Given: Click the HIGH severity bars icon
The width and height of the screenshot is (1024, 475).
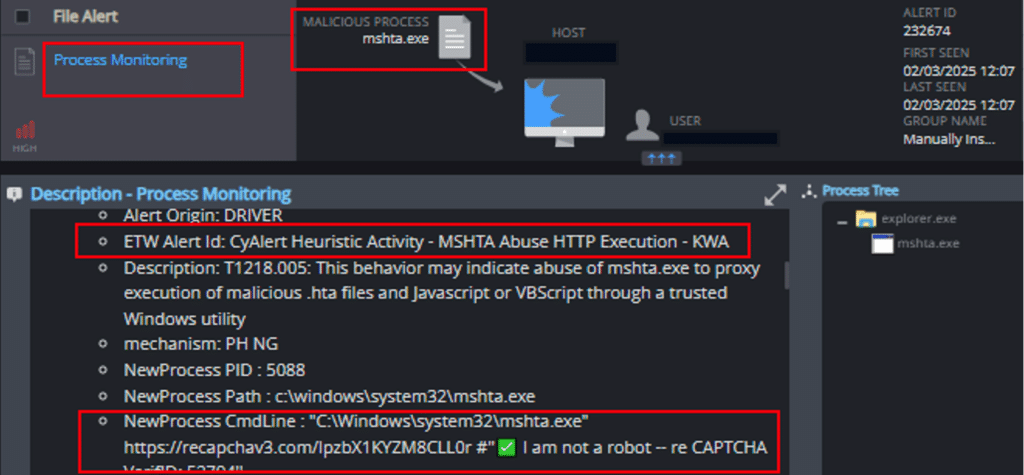Looking at the screenshot, I should [25, 130].
